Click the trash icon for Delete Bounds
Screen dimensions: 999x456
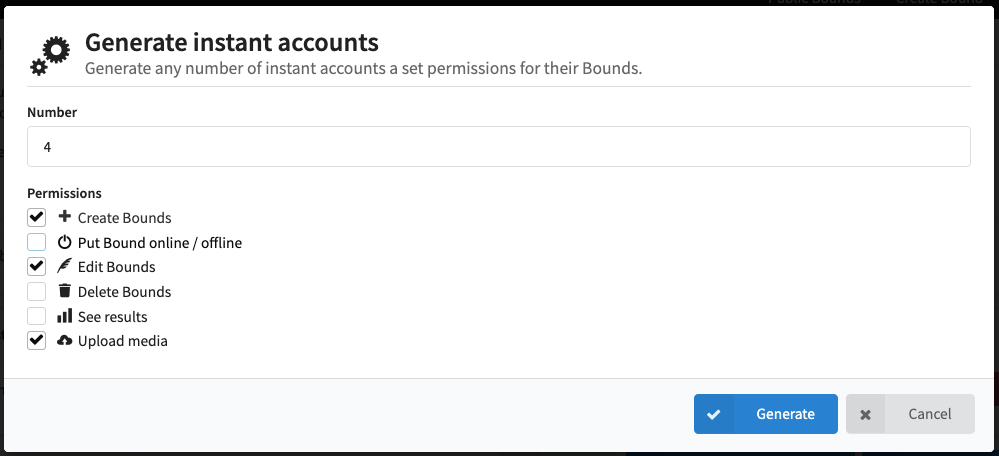pos(64,291)
